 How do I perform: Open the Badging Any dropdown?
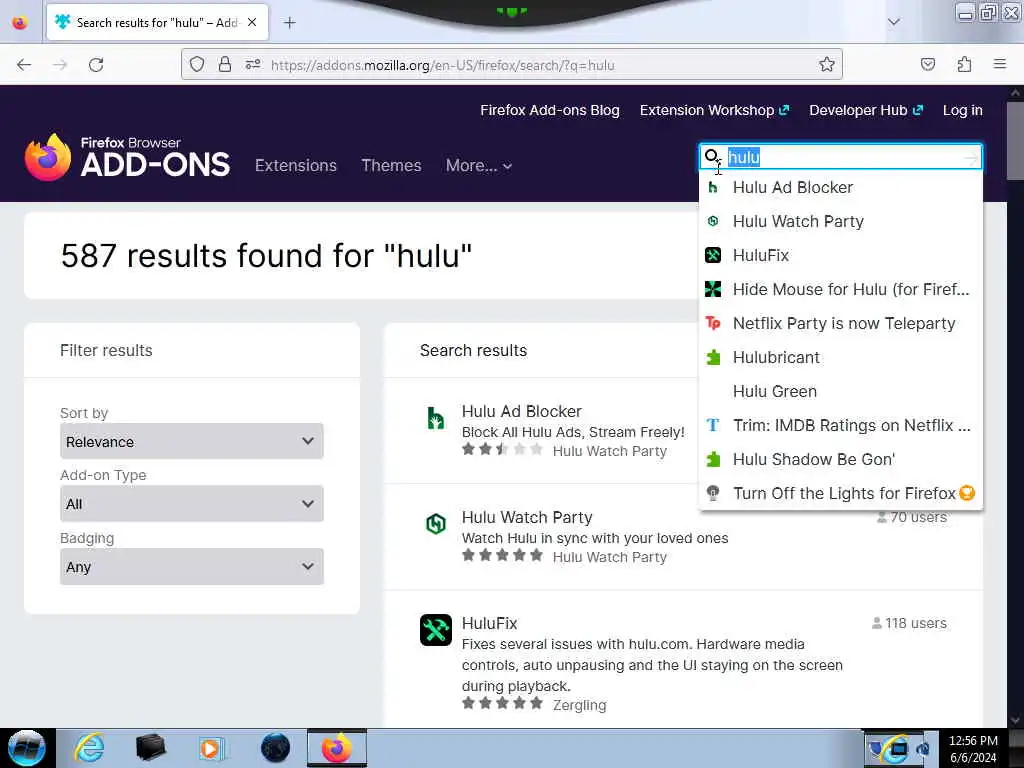(x=191, y=567)
